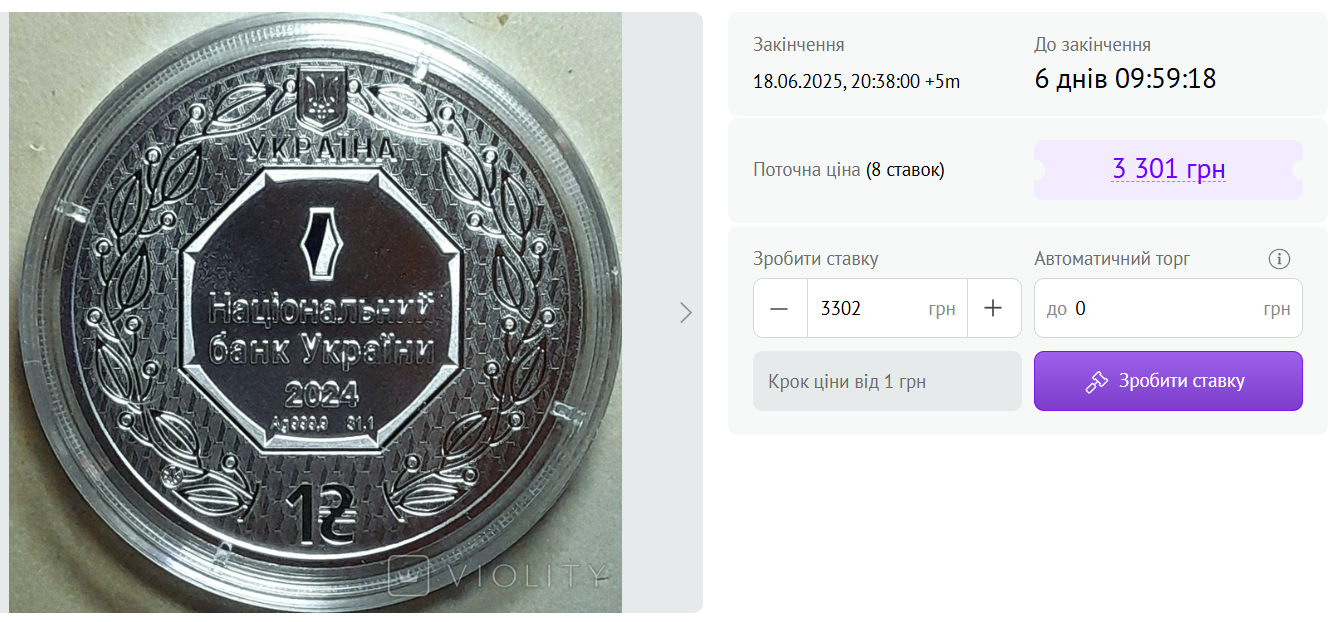1337x622 pixels.
Task: Open the current price 3 301 грн link
Action: pyautogui.click(x=1169, y=169)
